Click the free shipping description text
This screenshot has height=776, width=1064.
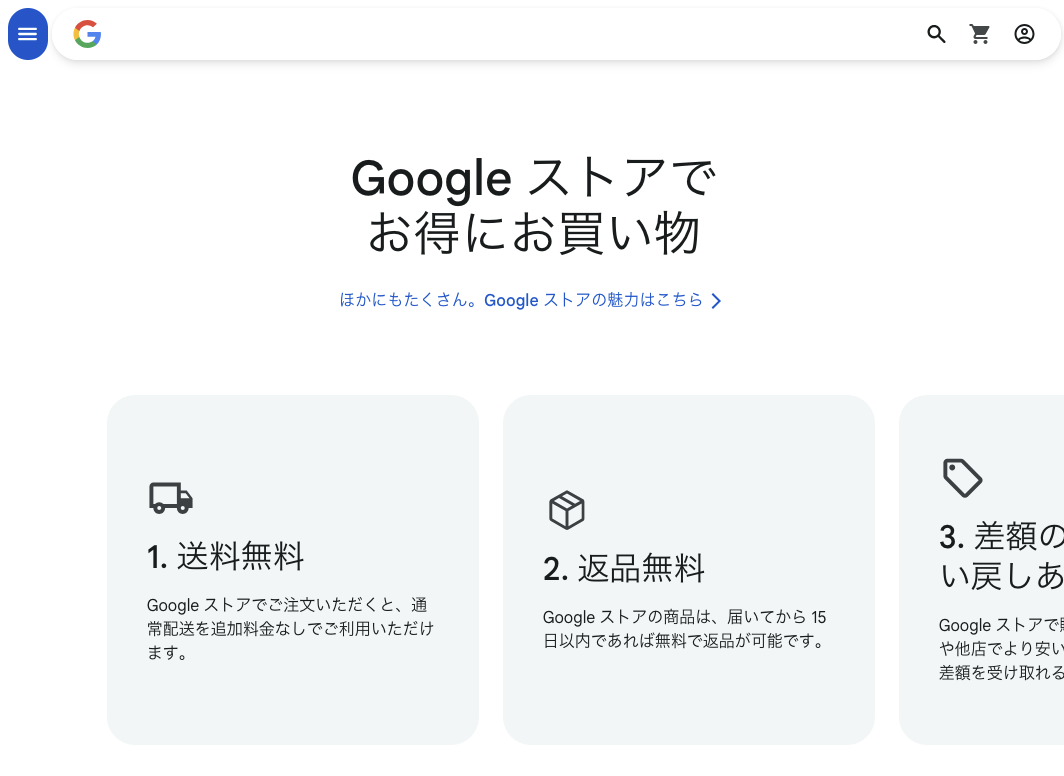290,628
